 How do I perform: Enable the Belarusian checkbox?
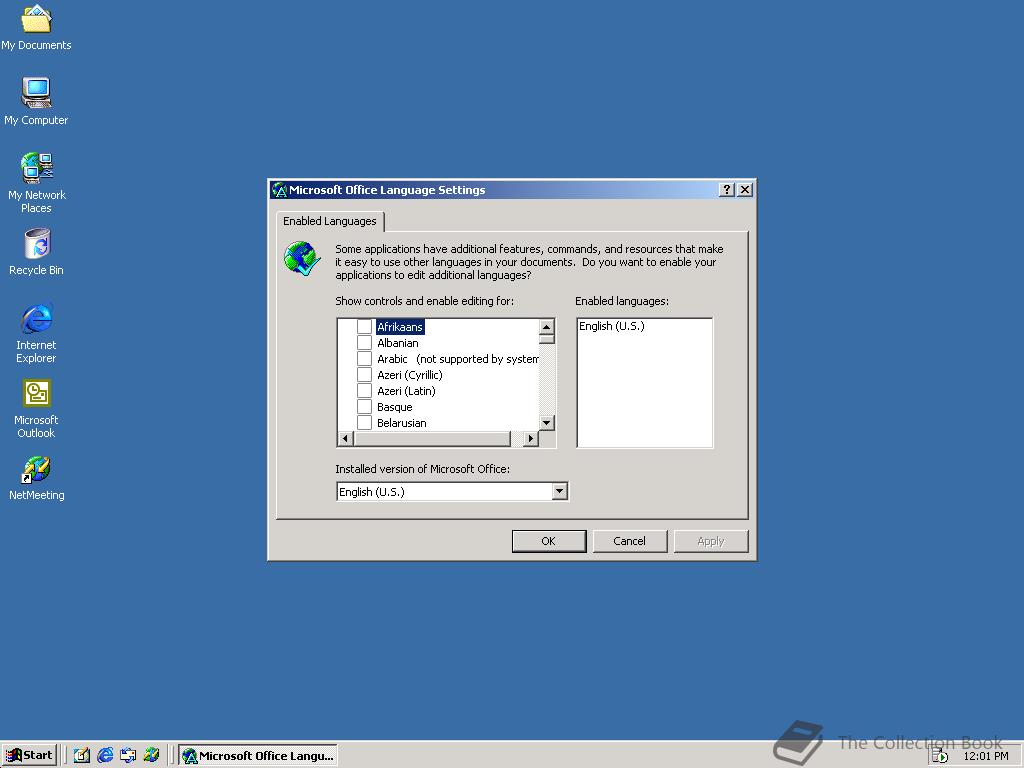point(364,423)
